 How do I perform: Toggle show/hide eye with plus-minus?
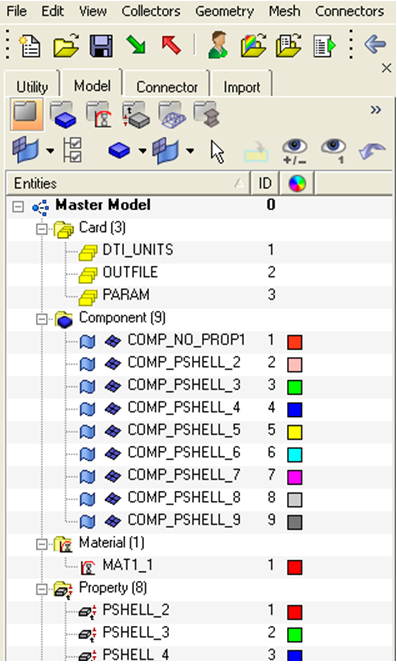pyautogui.click(x=294, y=151)
